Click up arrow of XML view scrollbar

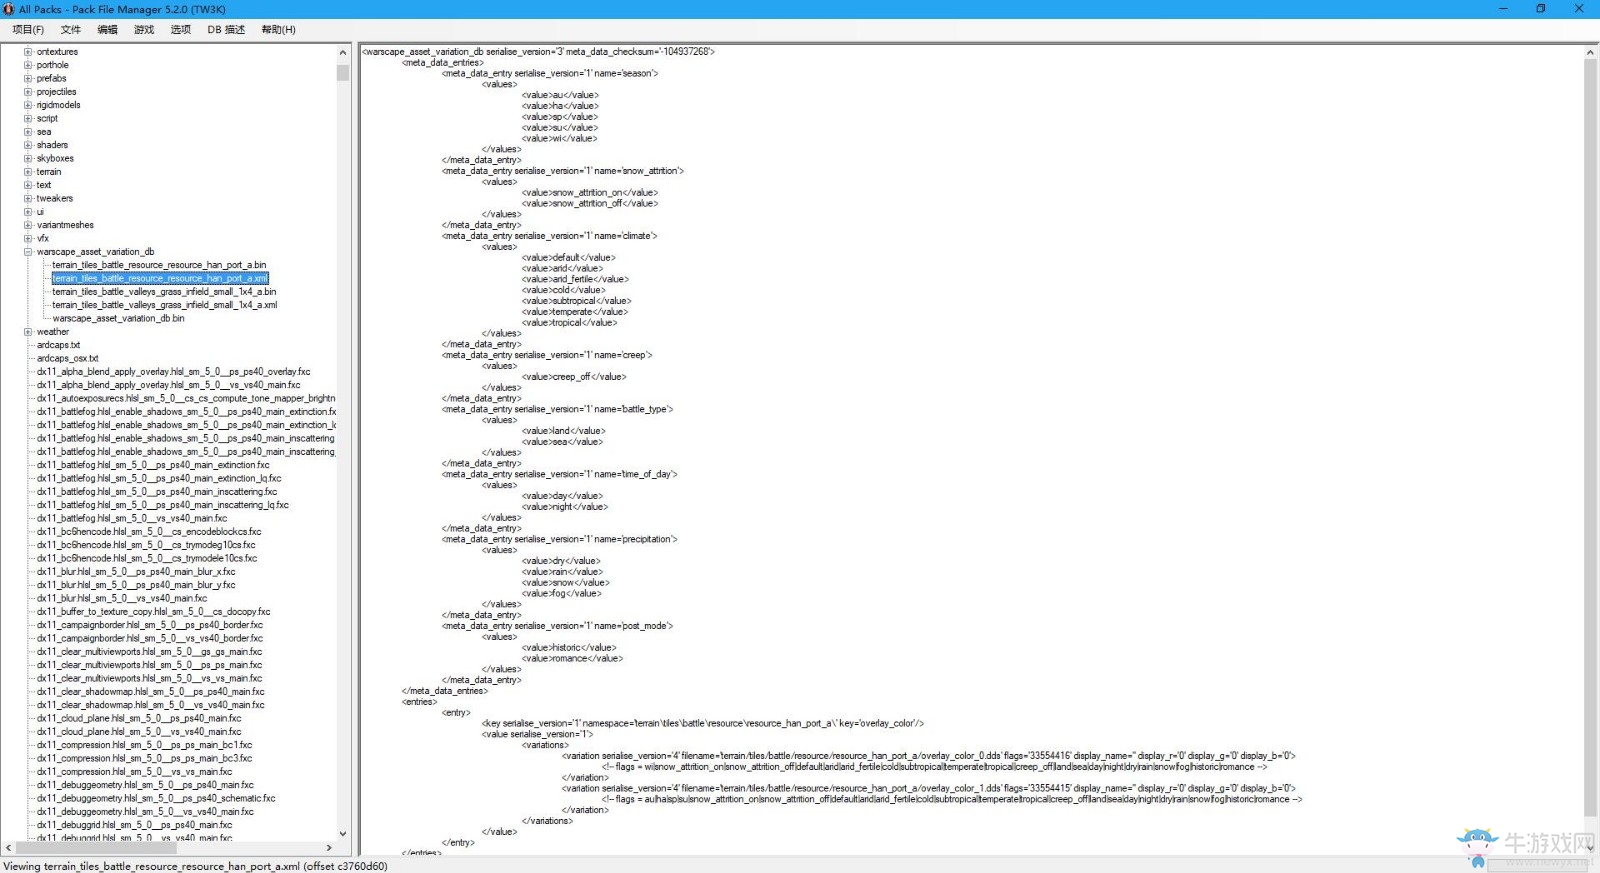coord(1590,52)
